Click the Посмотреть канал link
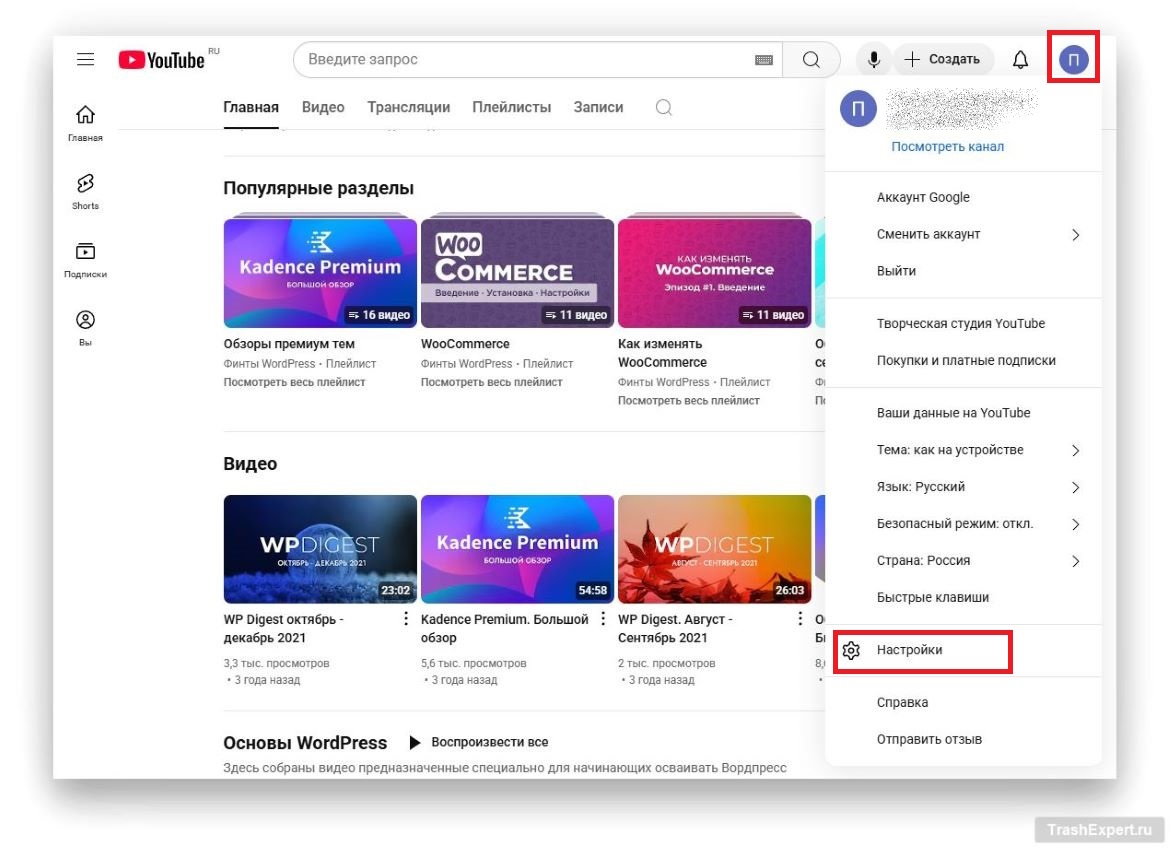Viewport: 1170px width, 848px height. click(x=948, y=146)
